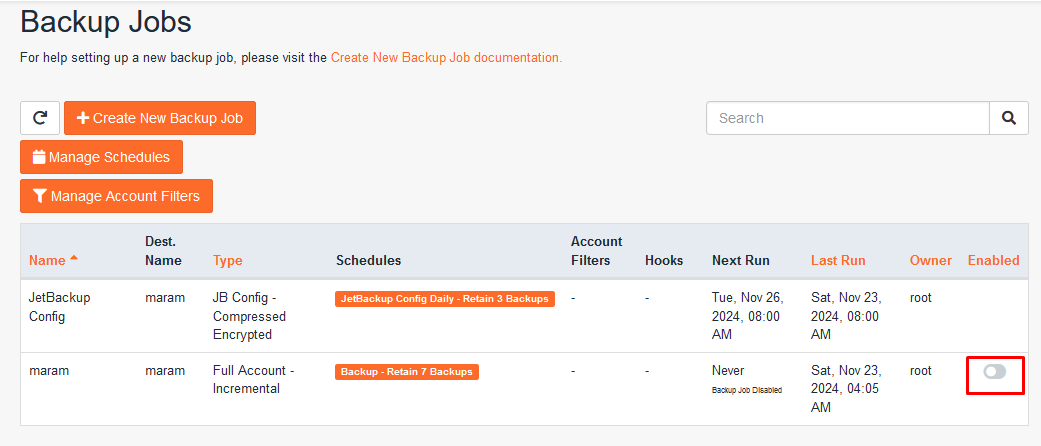
Task: Open the Create New Backup Job documentation link
Action: tap(446, 58)
